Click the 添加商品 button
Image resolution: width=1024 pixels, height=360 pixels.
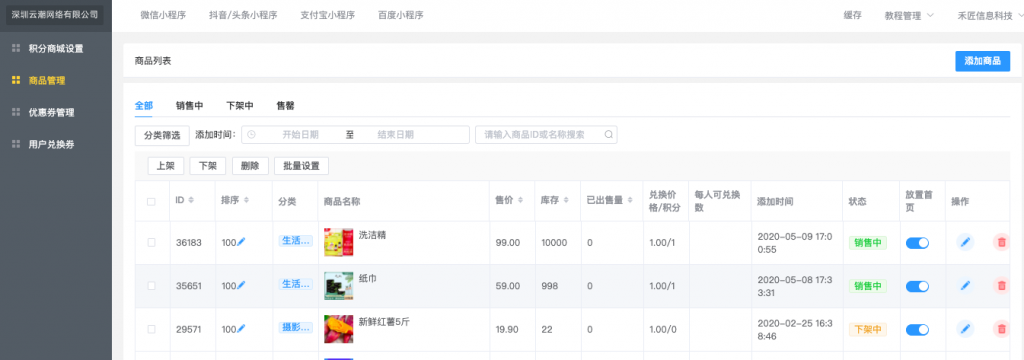coord(982,61)
